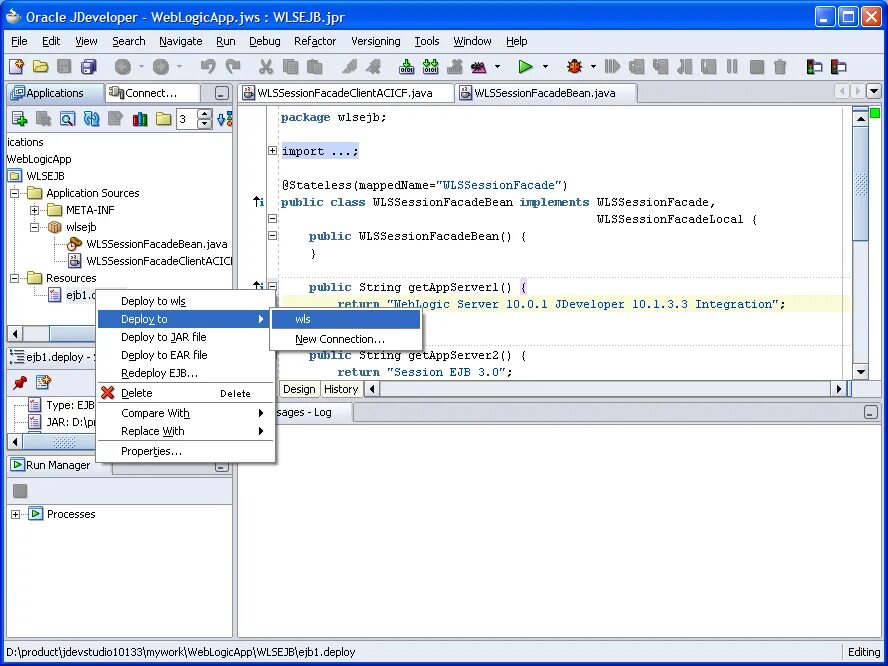888x666 pixels.
Task: Click the Cut scissors icon
Action: click(266, 67)
